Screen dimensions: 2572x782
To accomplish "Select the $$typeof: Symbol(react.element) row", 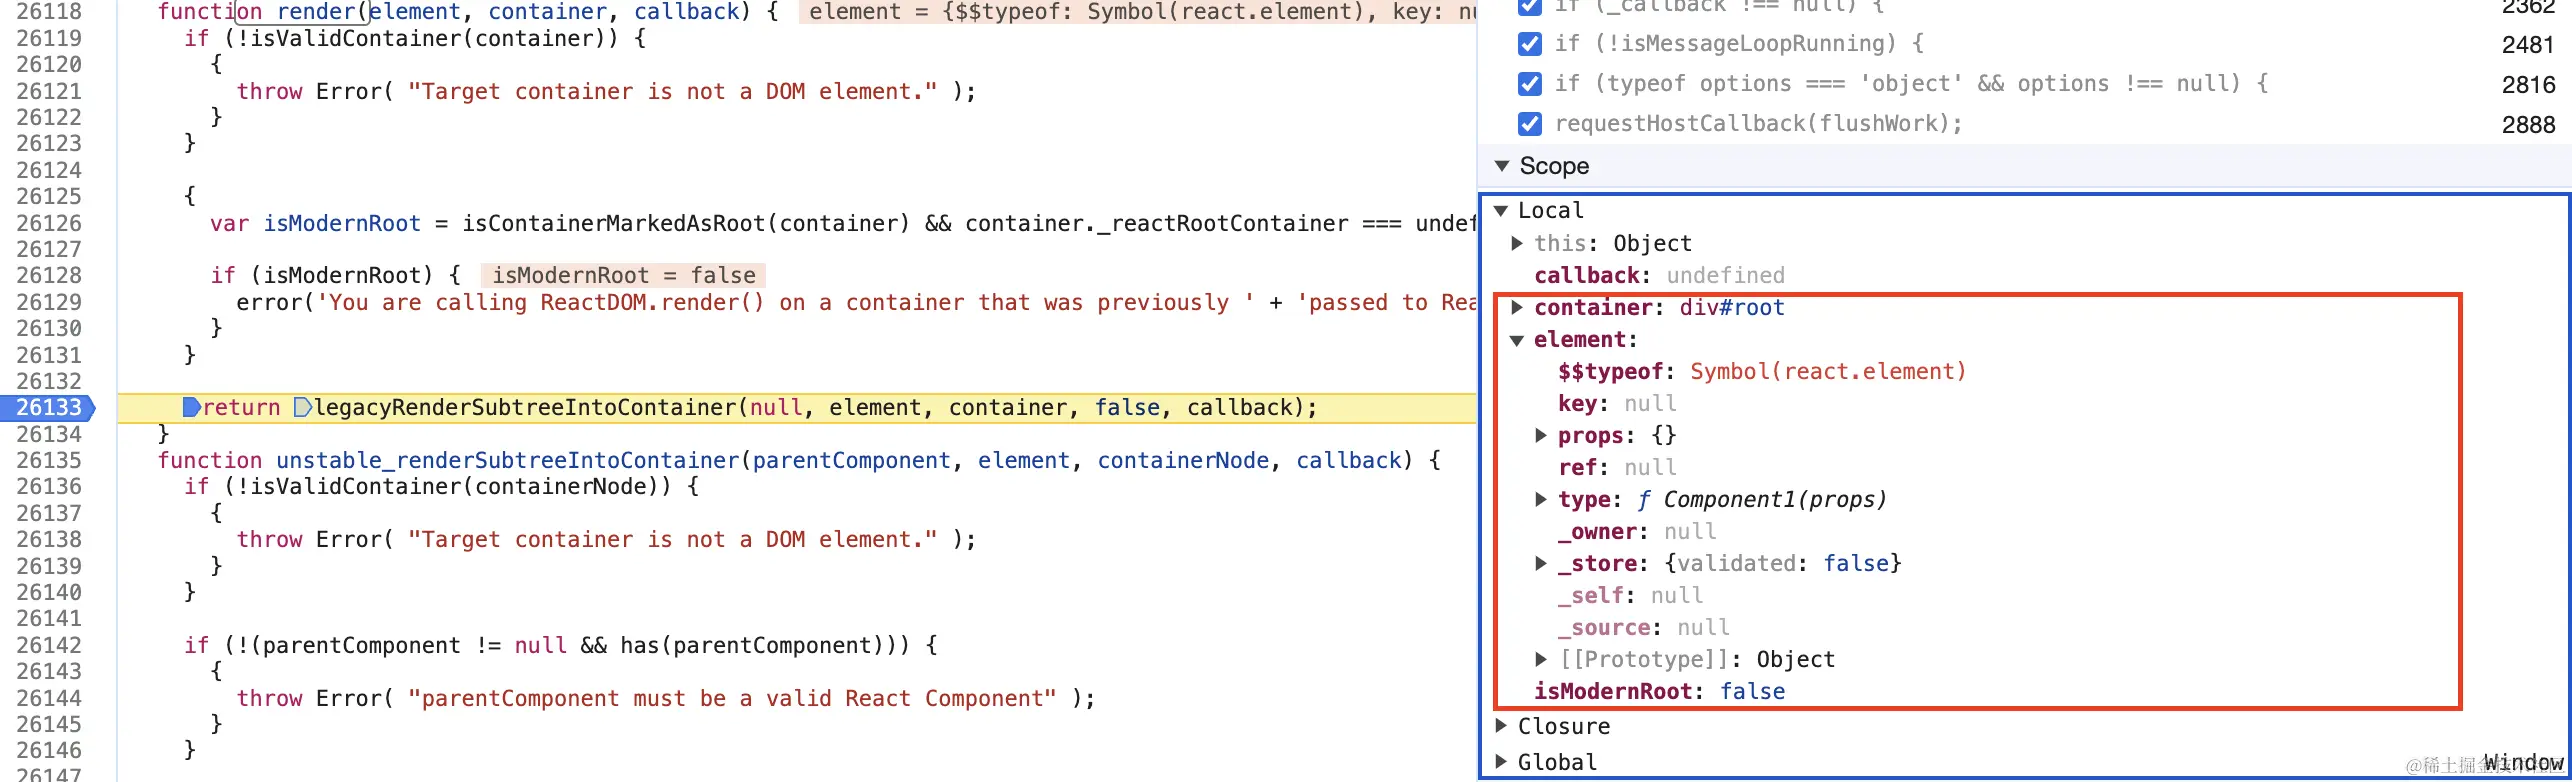I will (1762, 371).
